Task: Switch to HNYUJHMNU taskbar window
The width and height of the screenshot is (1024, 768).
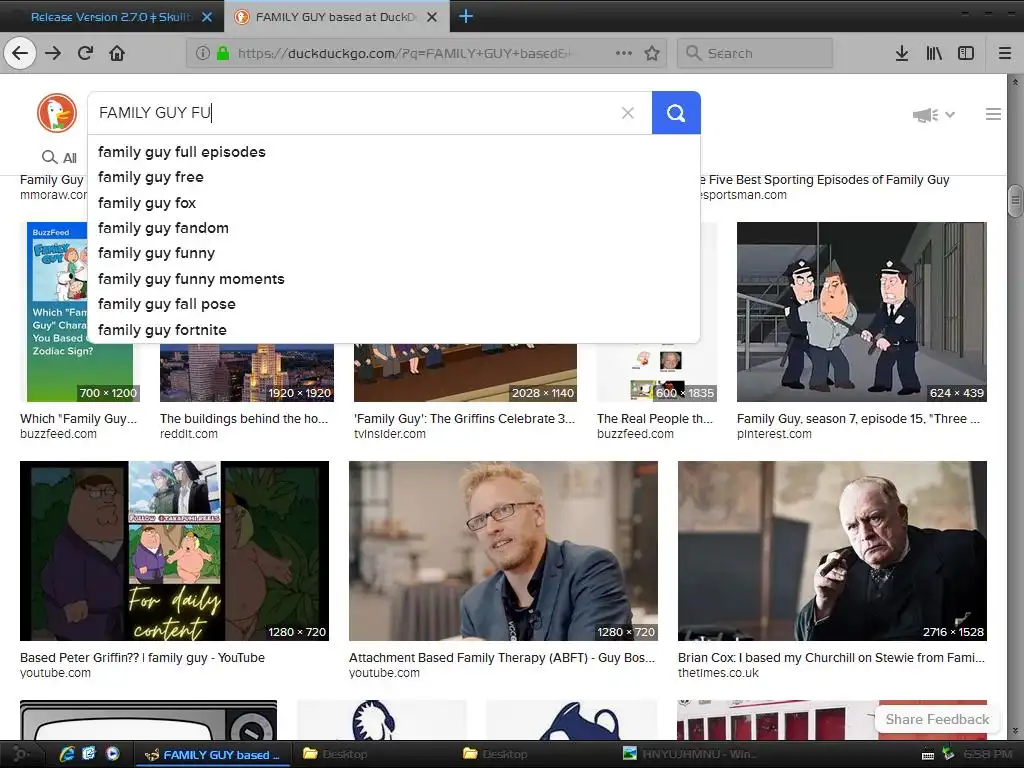Action: click(x=690, y=754)
